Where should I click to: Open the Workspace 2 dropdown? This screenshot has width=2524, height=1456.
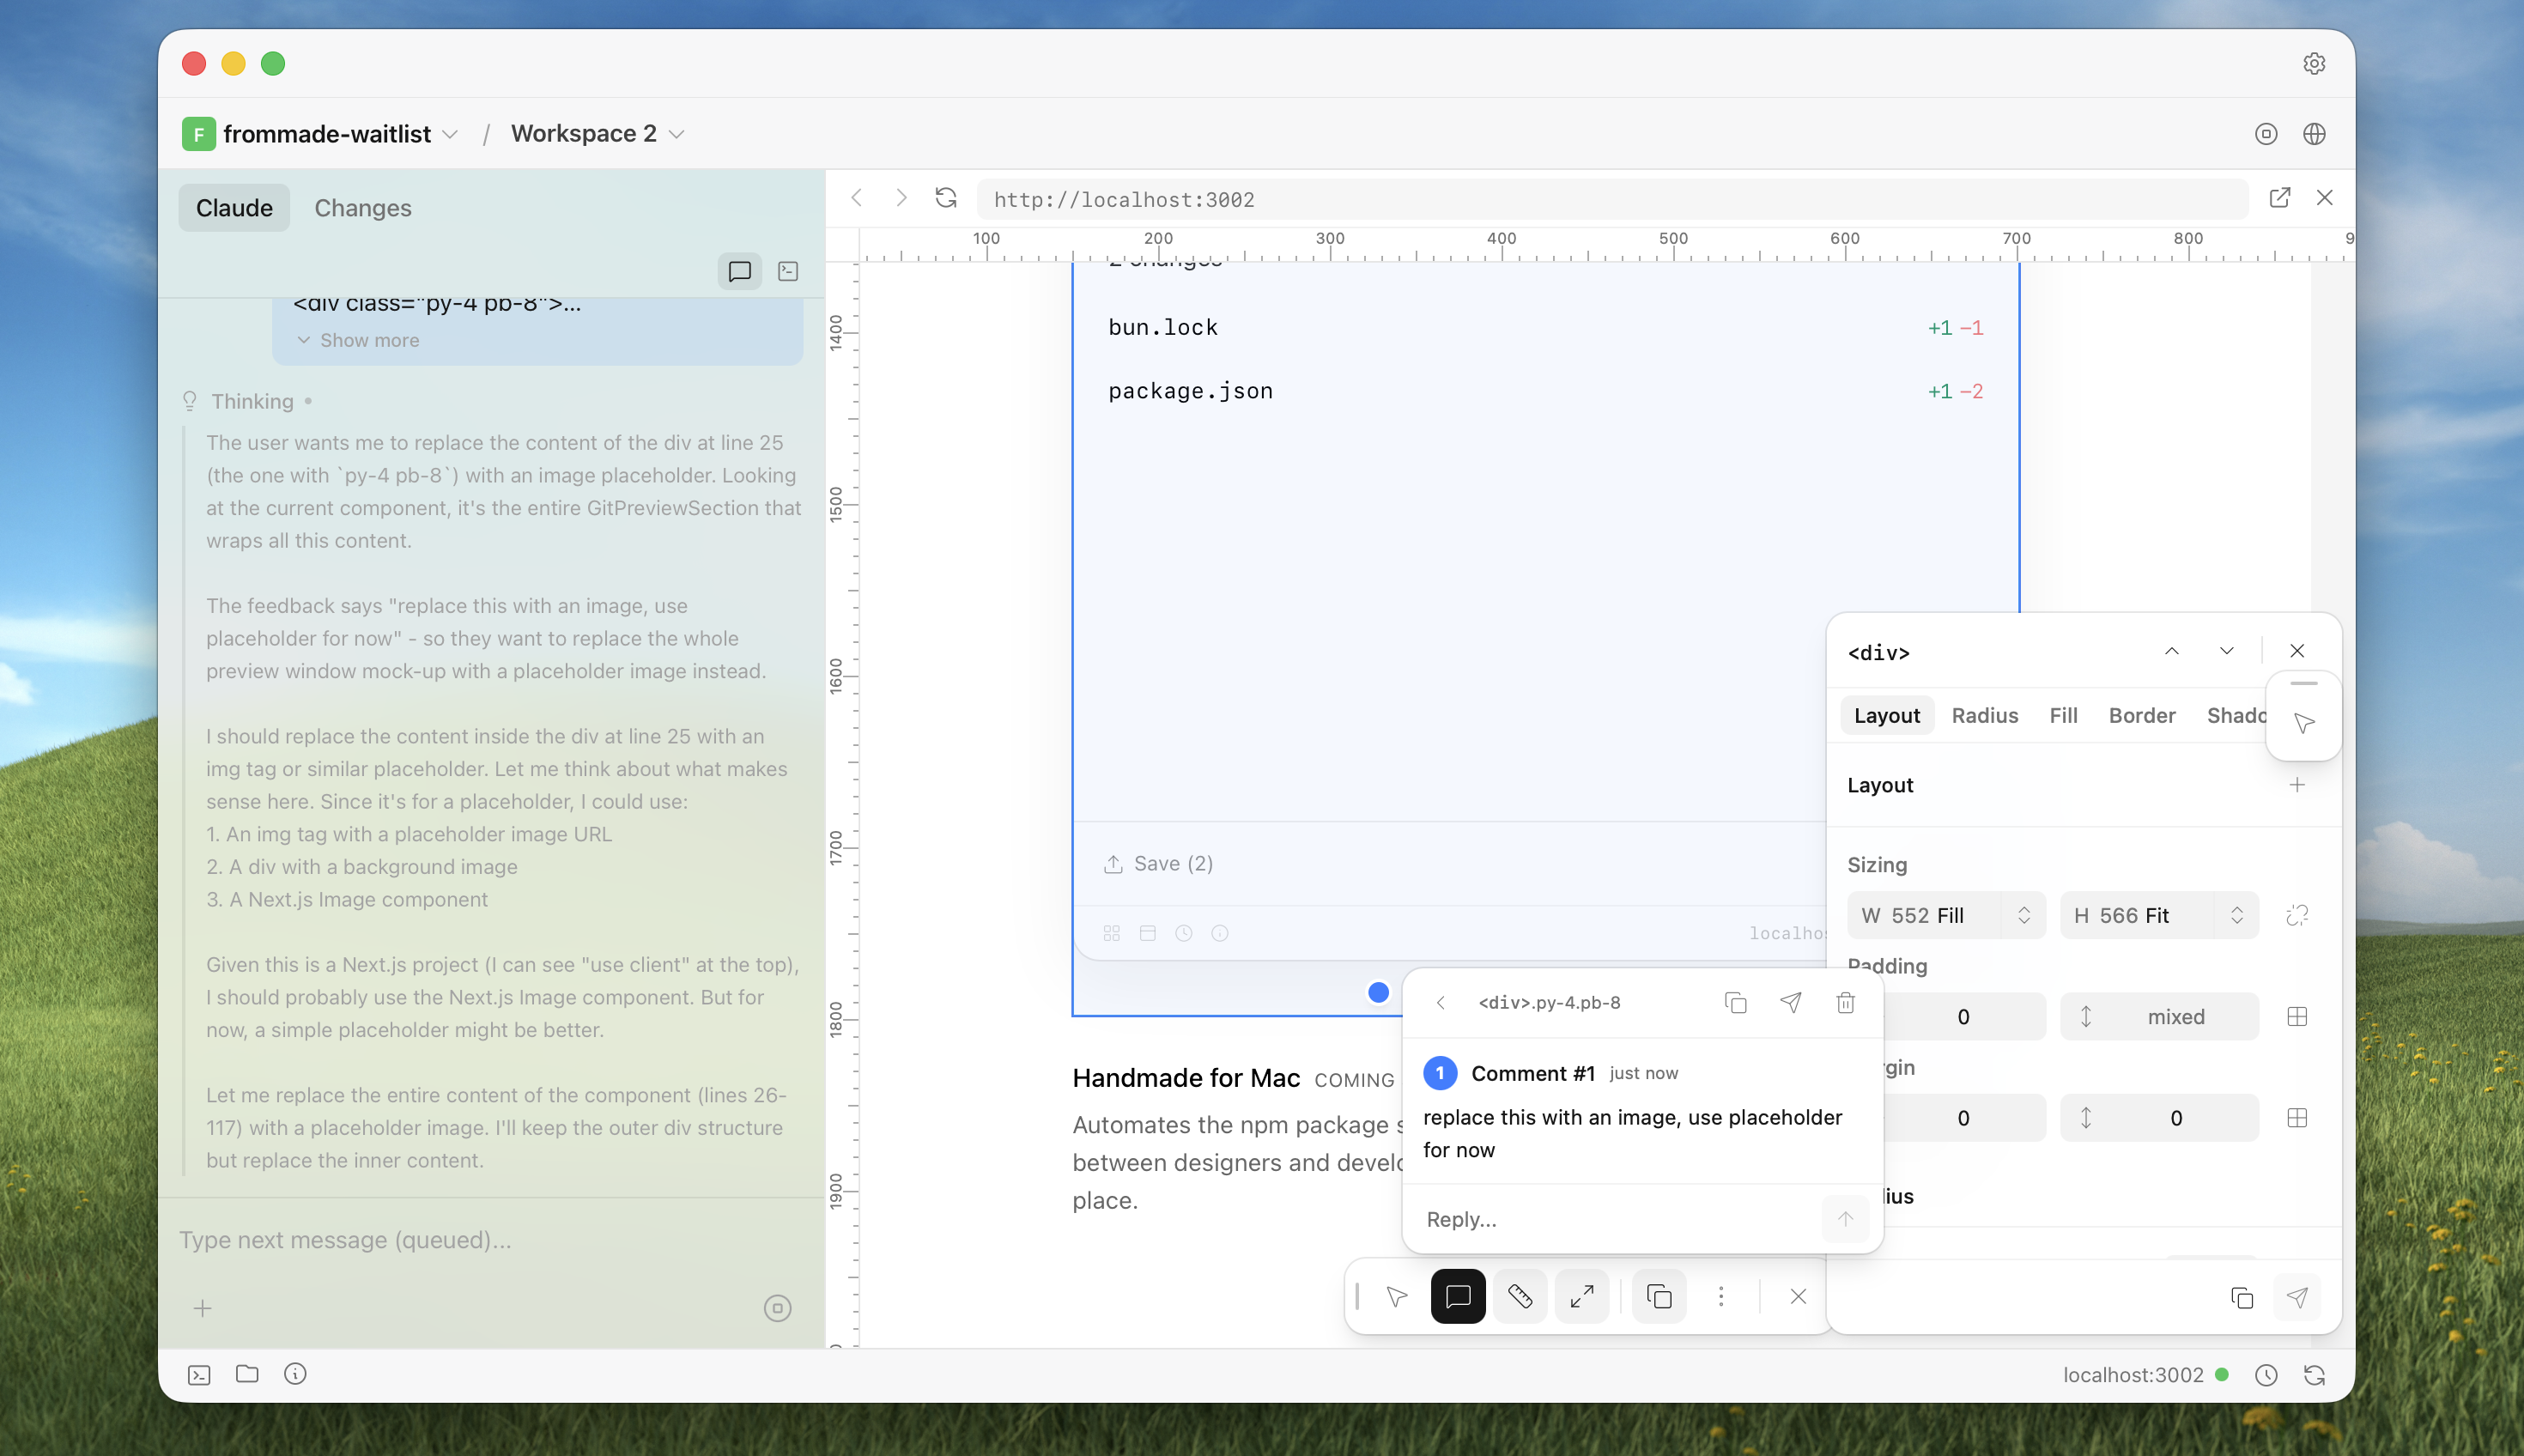(677, 134)
